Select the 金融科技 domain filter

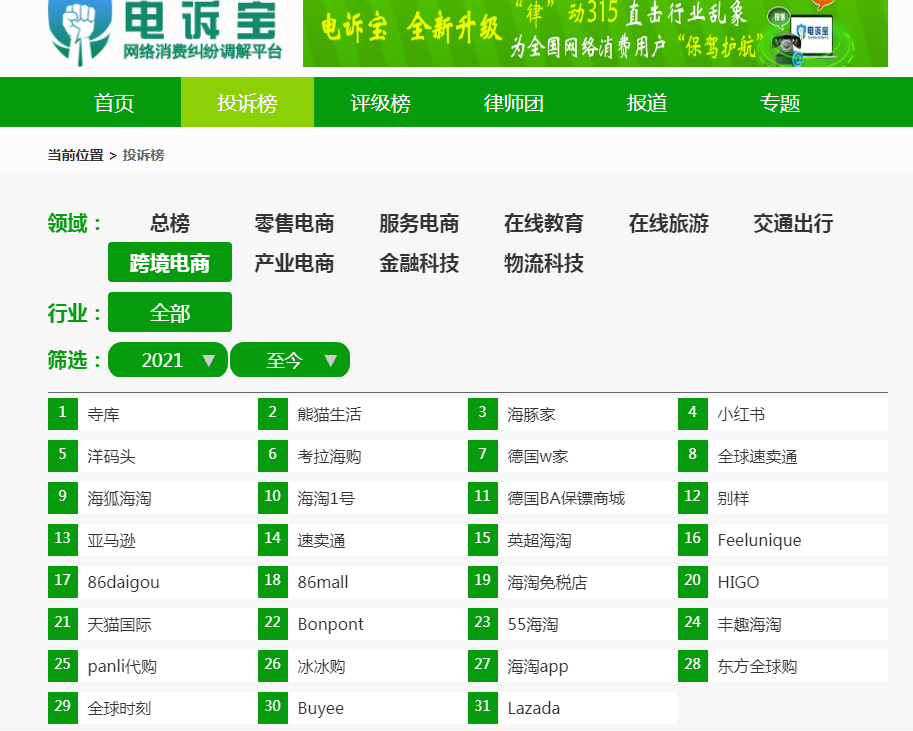point(419,264)
